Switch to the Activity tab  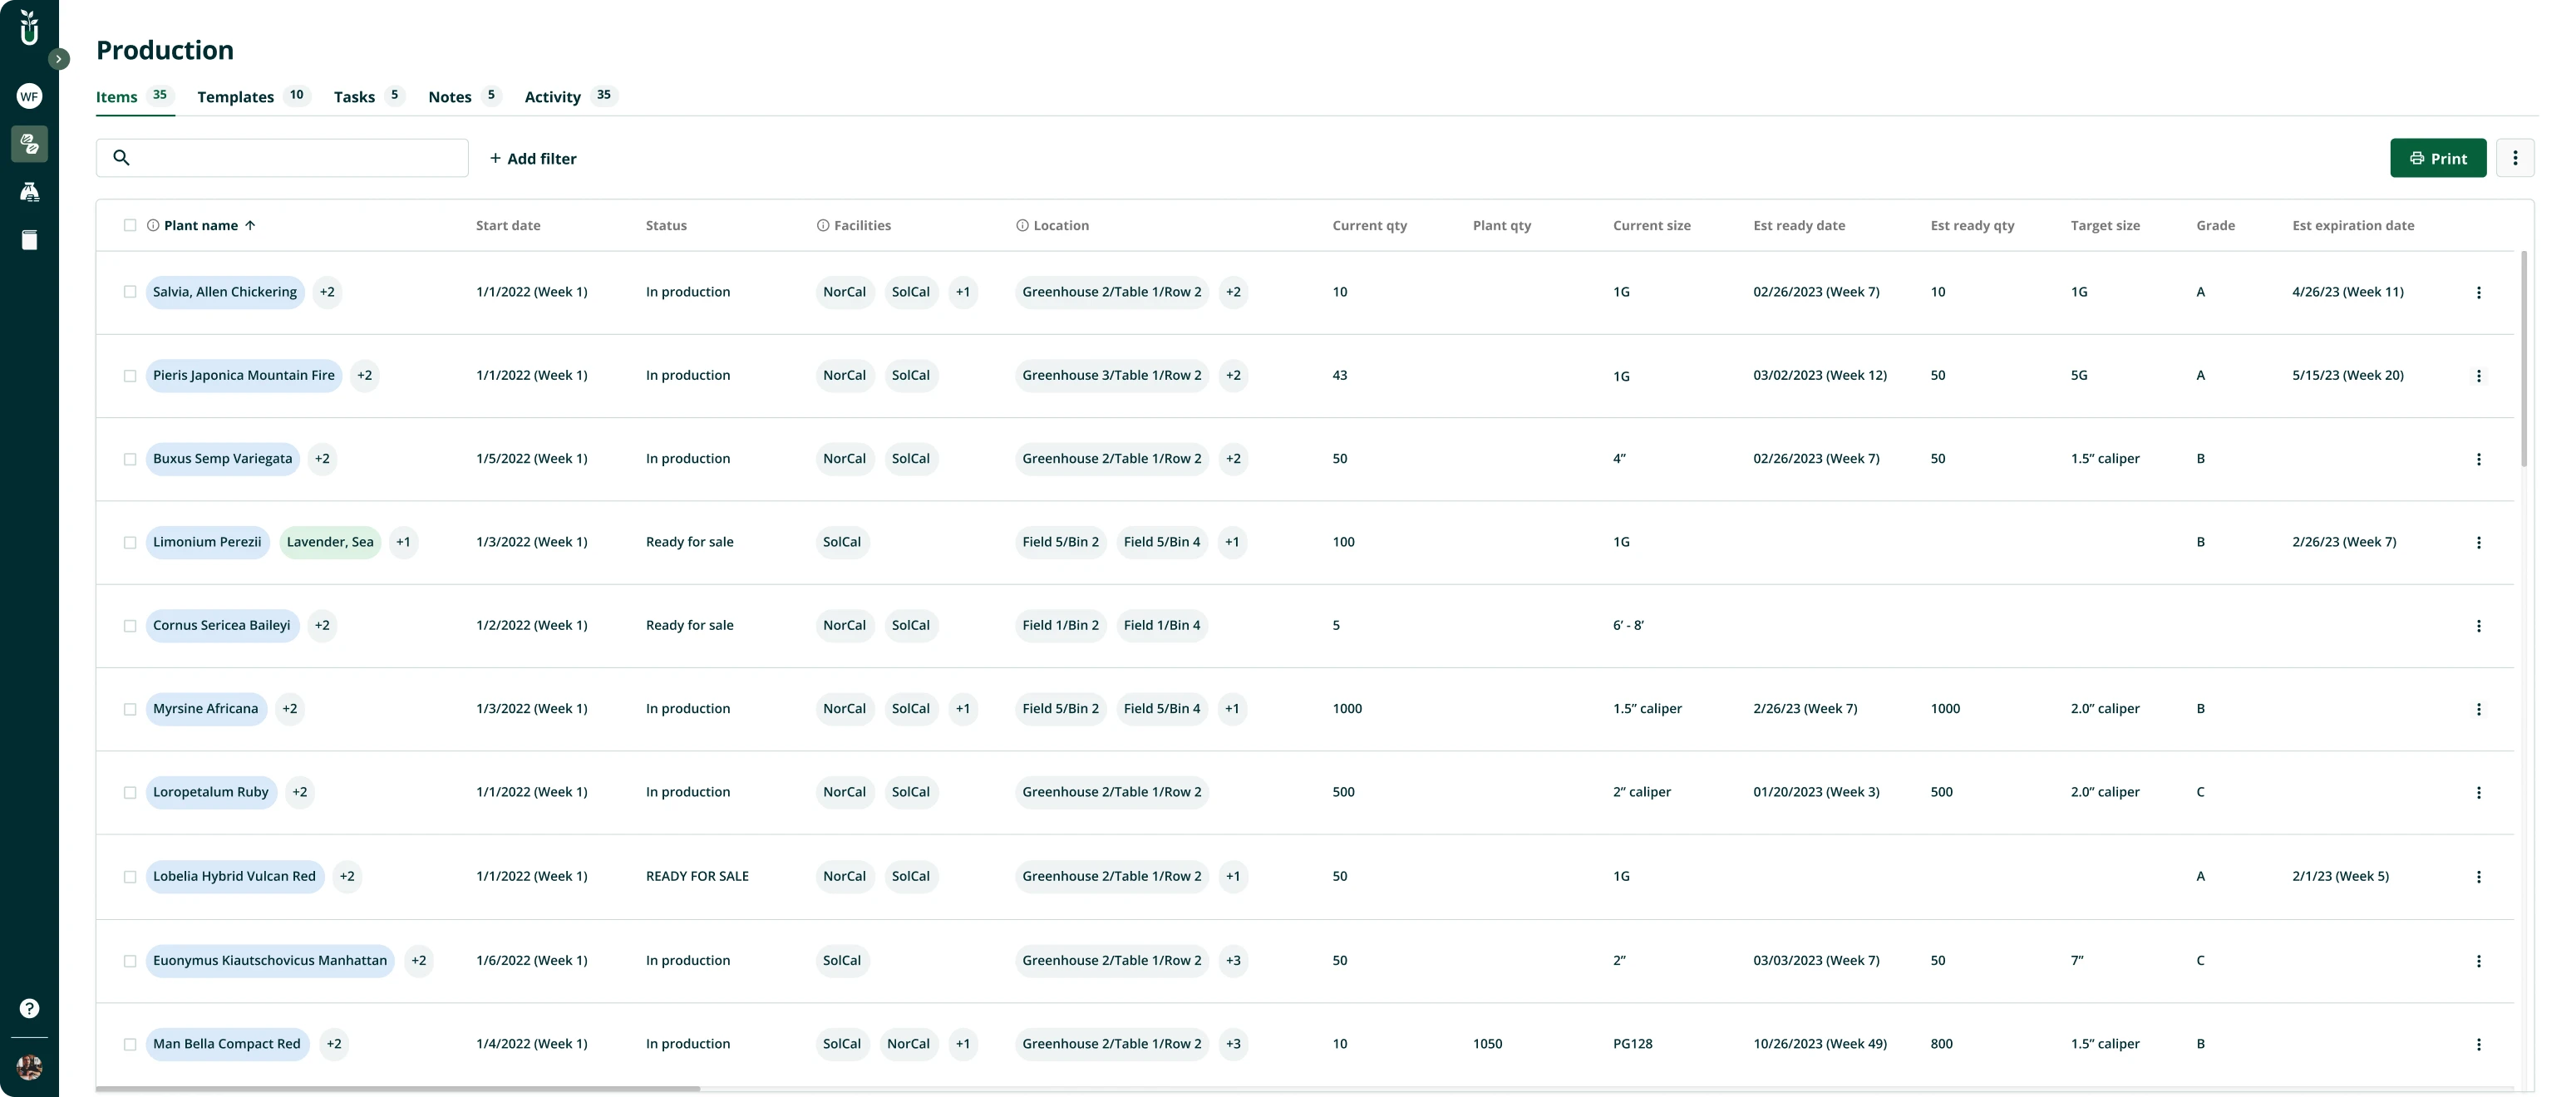pyautogui.click(x=551, y=96)
